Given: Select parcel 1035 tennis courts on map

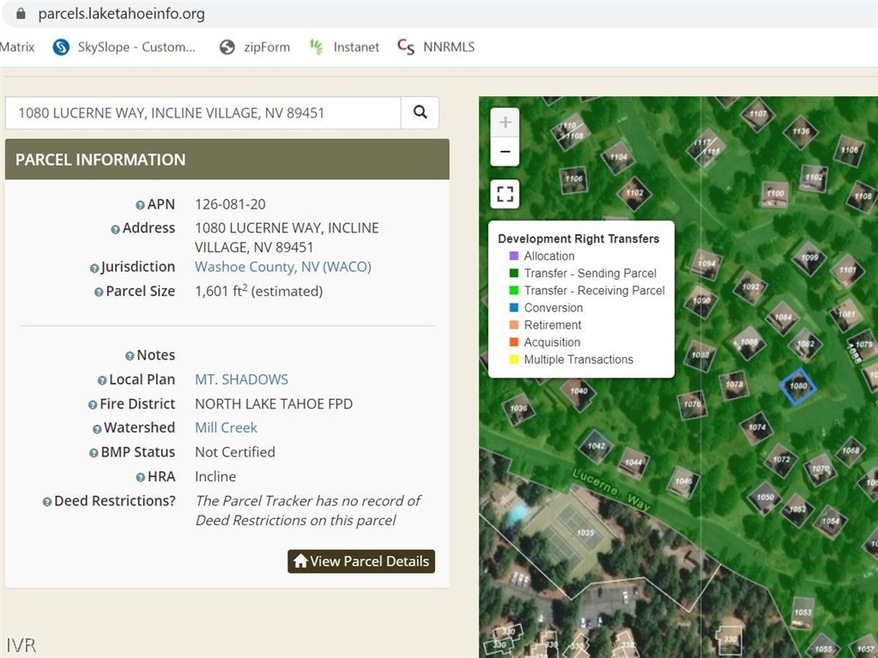Looking at the screenshot, I should click(585, 533).
